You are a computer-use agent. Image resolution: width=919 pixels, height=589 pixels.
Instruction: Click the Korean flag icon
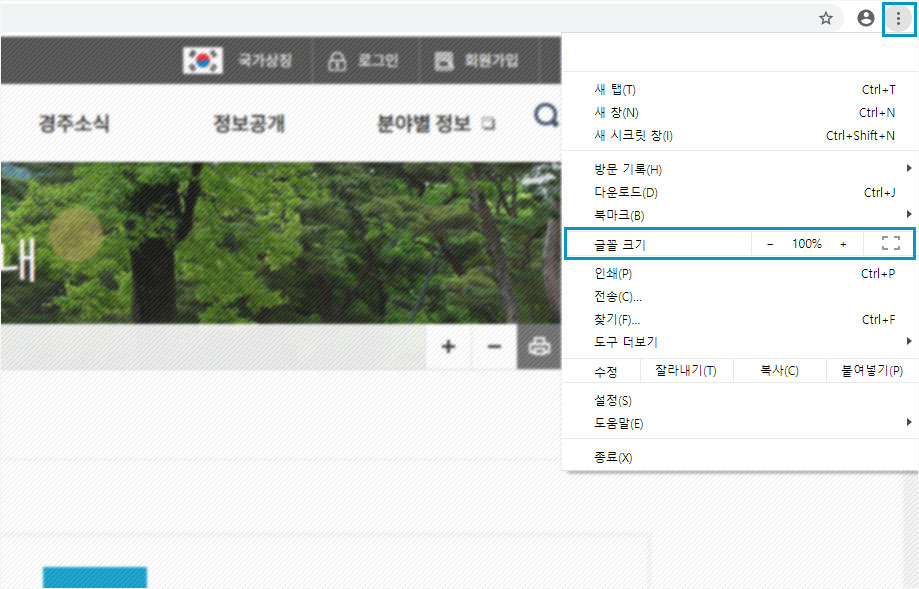click(202, 60)
